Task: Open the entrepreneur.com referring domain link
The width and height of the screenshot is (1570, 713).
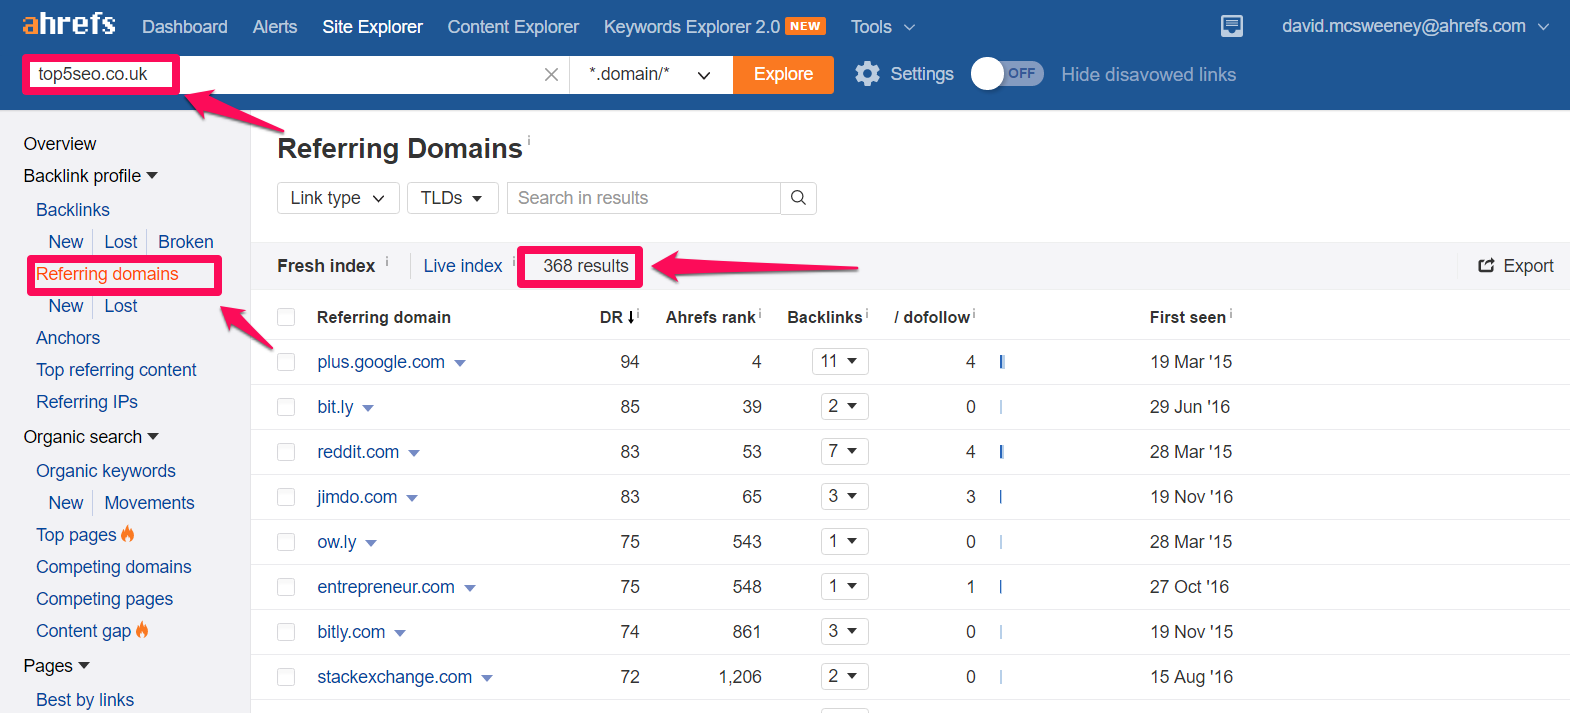Action: [x=386, y=587]
